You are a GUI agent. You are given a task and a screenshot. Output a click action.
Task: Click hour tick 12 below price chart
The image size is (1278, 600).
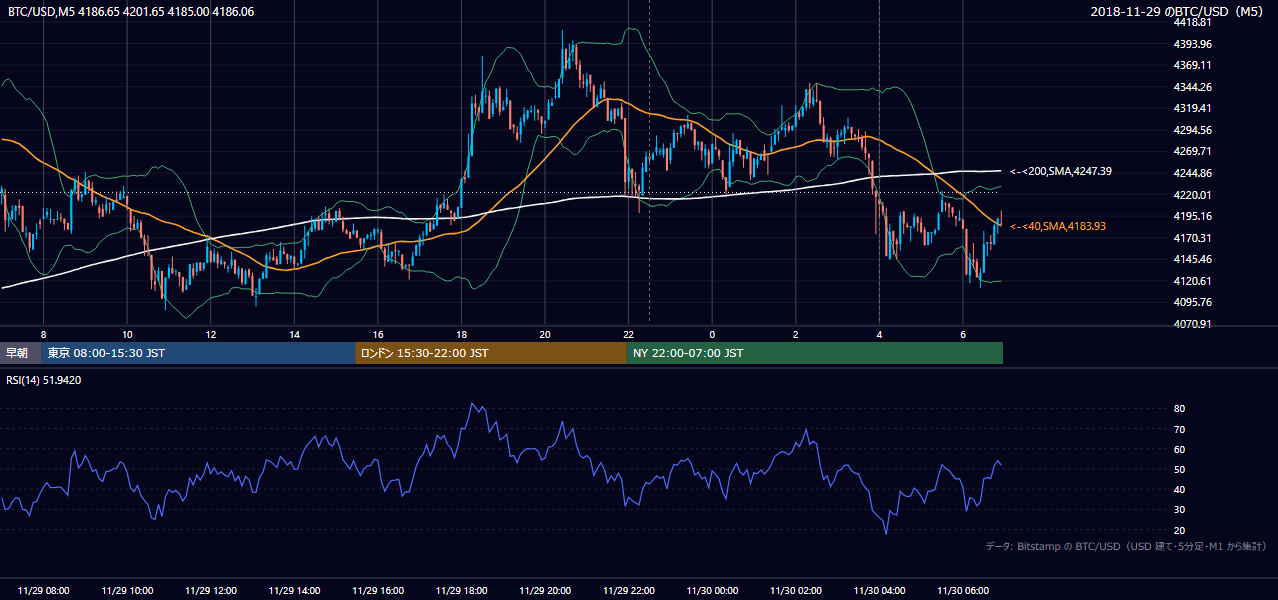tap(210, 334)
